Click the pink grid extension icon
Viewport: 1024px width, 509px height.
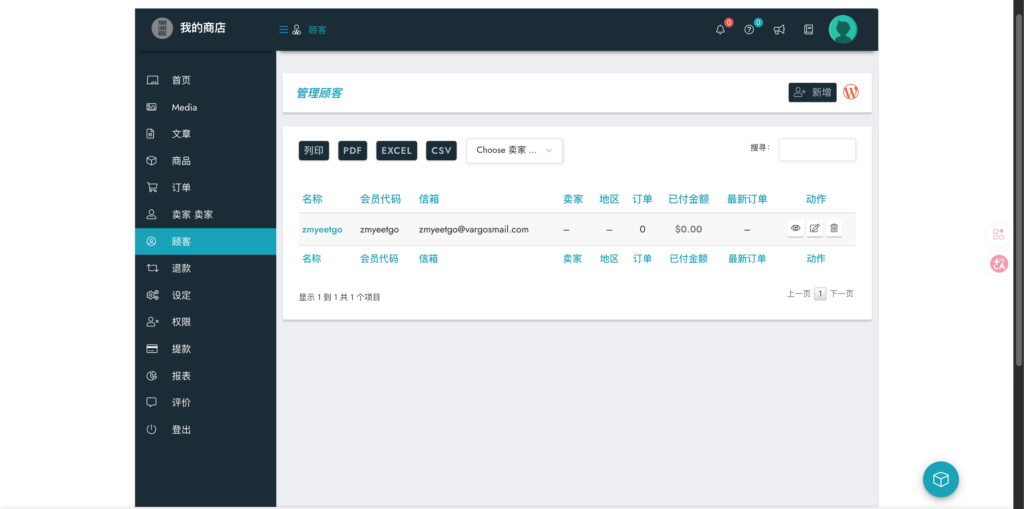[x=999, y=234]
